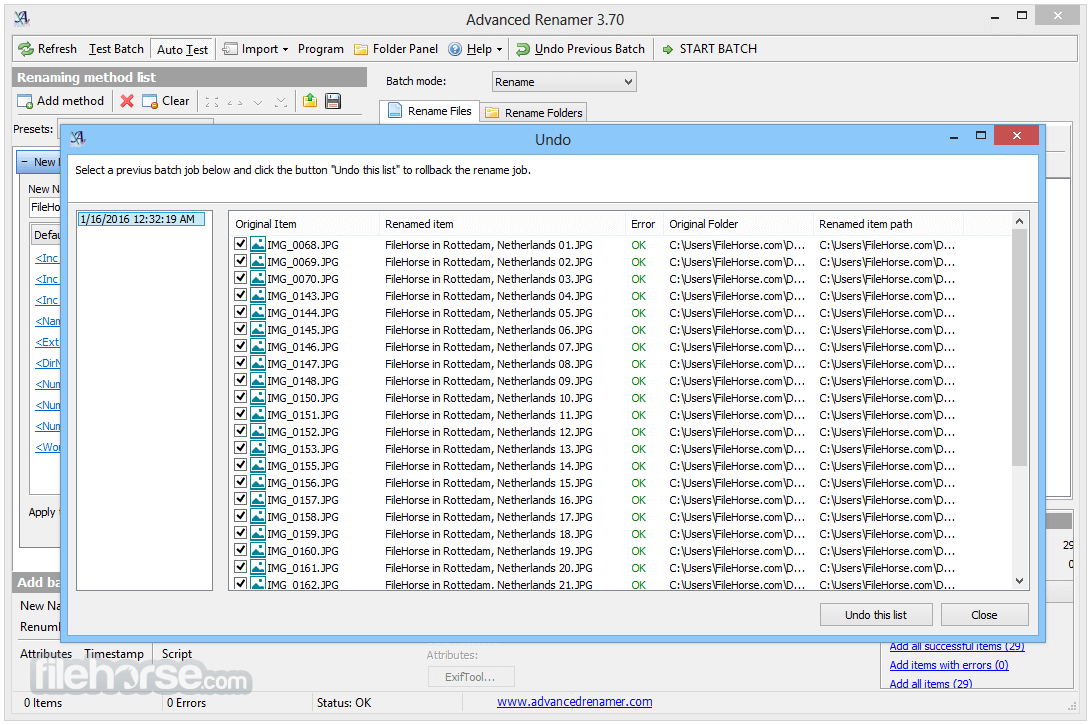Screen dimensions: 1091x725
Task: Click Undo Previous Batch arrow icon
Action: point(523,49)
